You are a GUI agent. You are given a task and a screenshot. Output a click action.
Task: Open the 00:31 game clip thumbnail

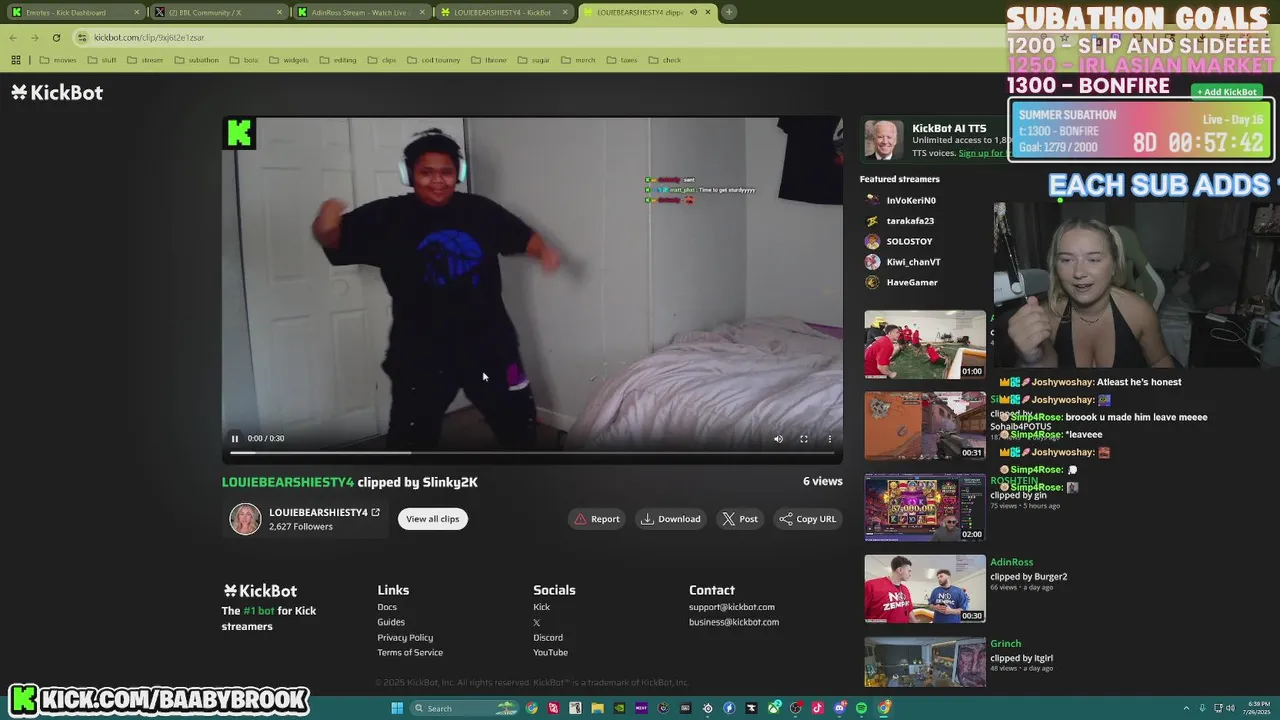click(x=925, y=426)
